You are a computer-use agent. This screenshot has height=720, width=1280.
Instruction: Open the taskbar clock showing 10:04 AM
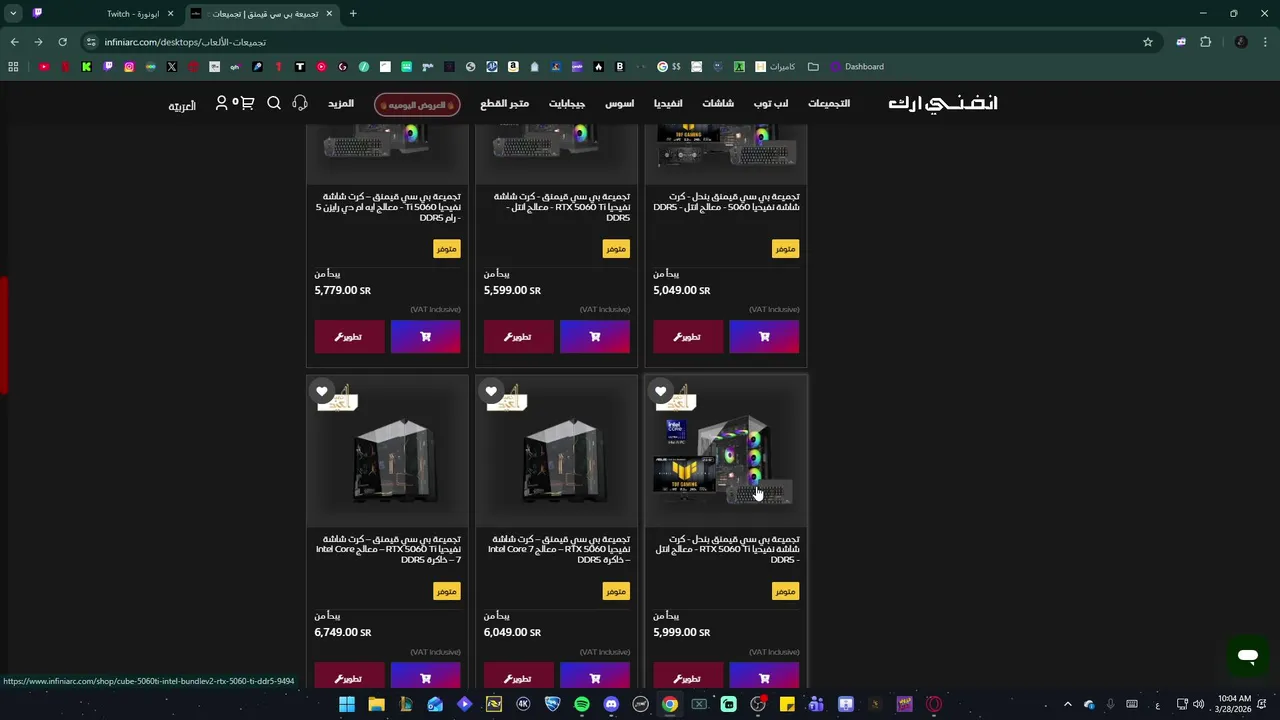[1234, 704]
